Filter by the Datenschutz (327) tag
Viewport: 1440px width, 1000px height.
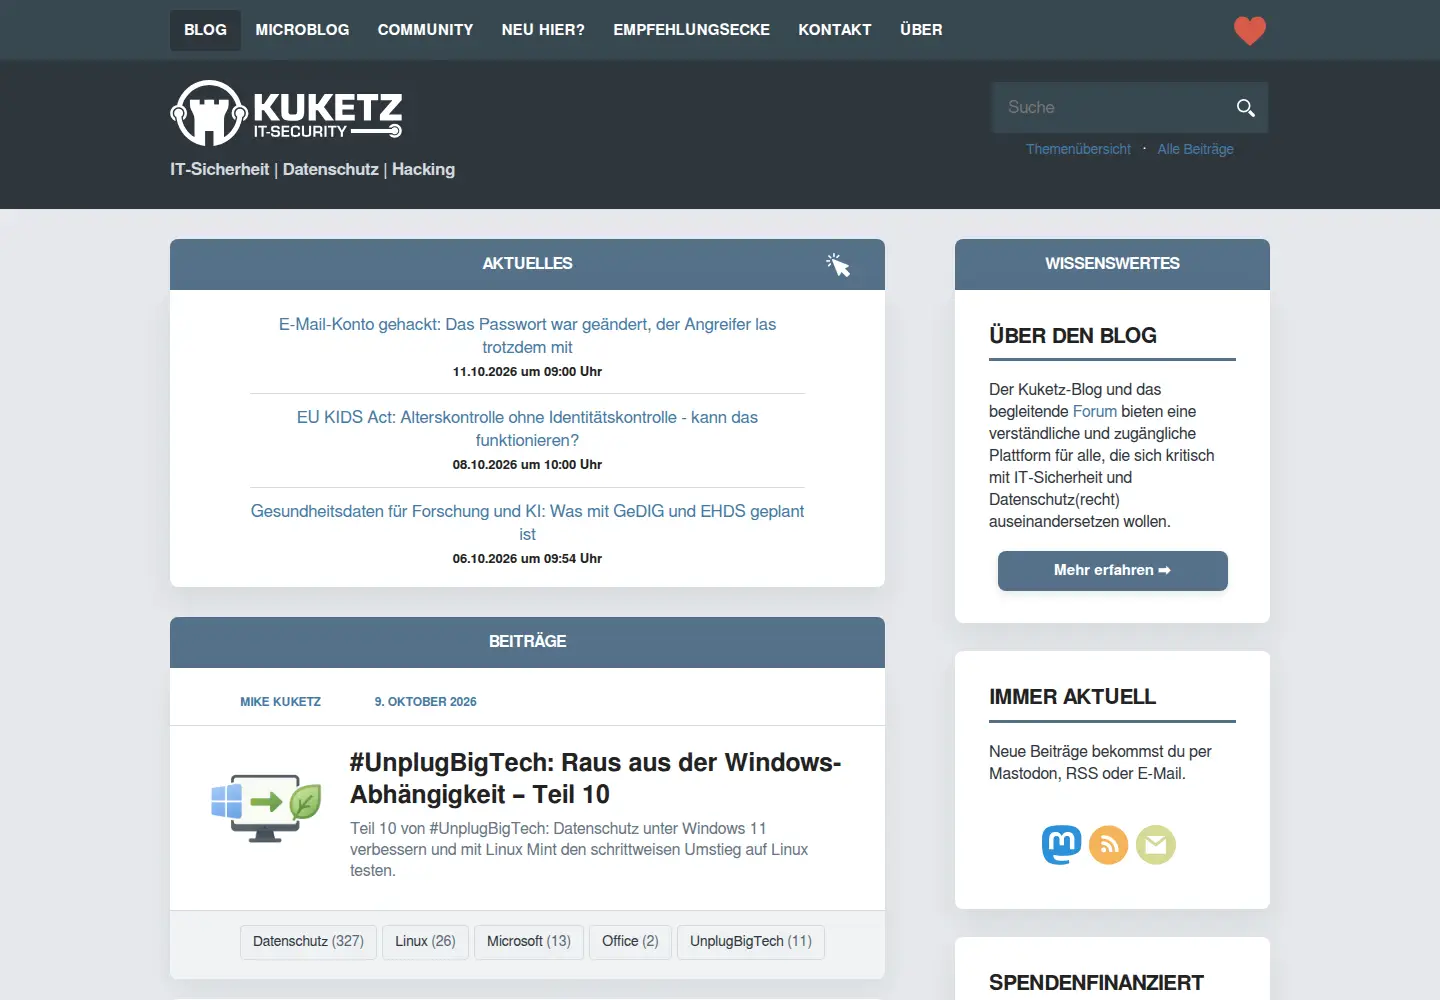308,941
